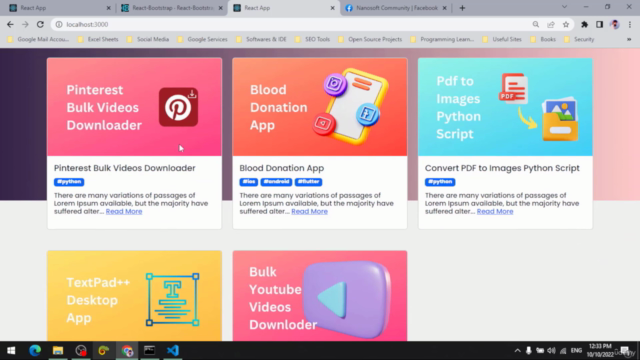640x360 pixels.
Task: Open the Extensions puzzle icon
Action: point(584,24)
